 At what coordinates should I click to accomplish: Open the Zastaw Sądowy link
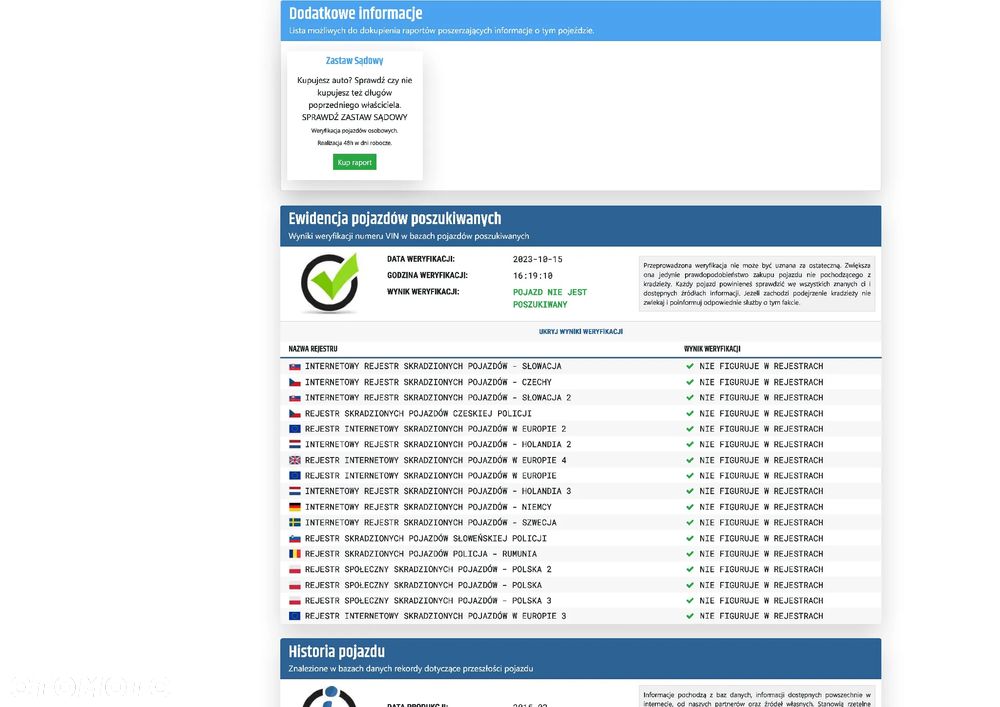pos(355,61)
